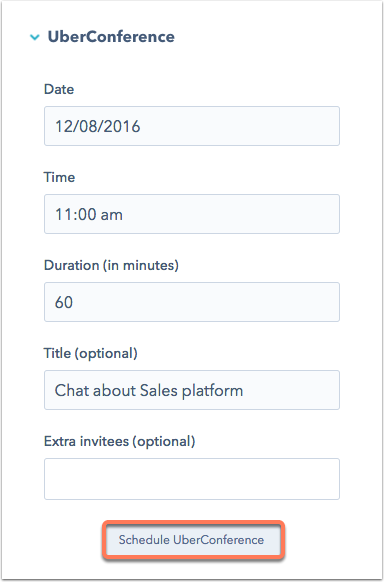Click the Duration input field
The height and width of the screenshot is (582, 384).
[192, 302]
